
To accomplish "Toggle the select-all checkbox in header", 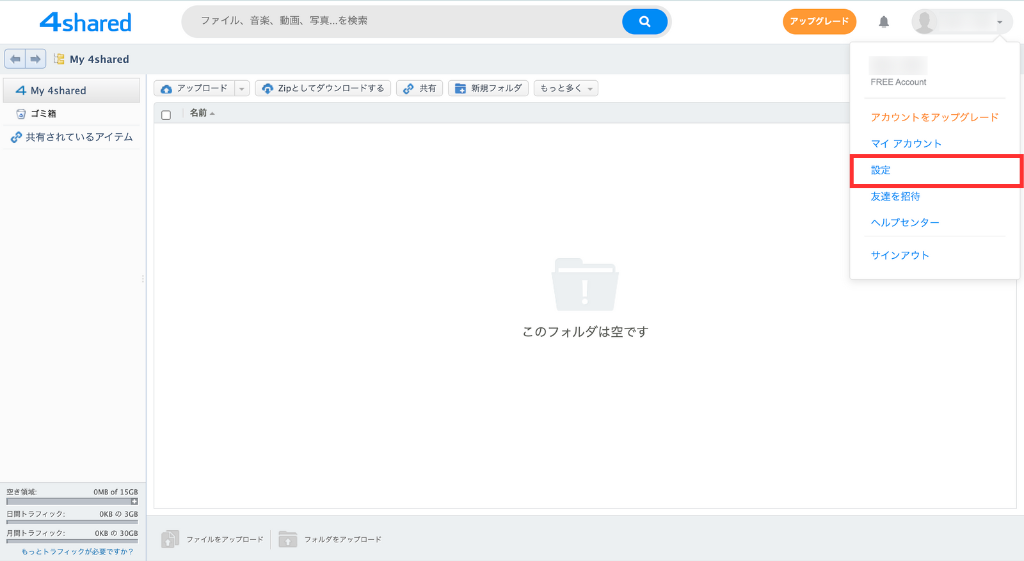I will coord(166,114).
